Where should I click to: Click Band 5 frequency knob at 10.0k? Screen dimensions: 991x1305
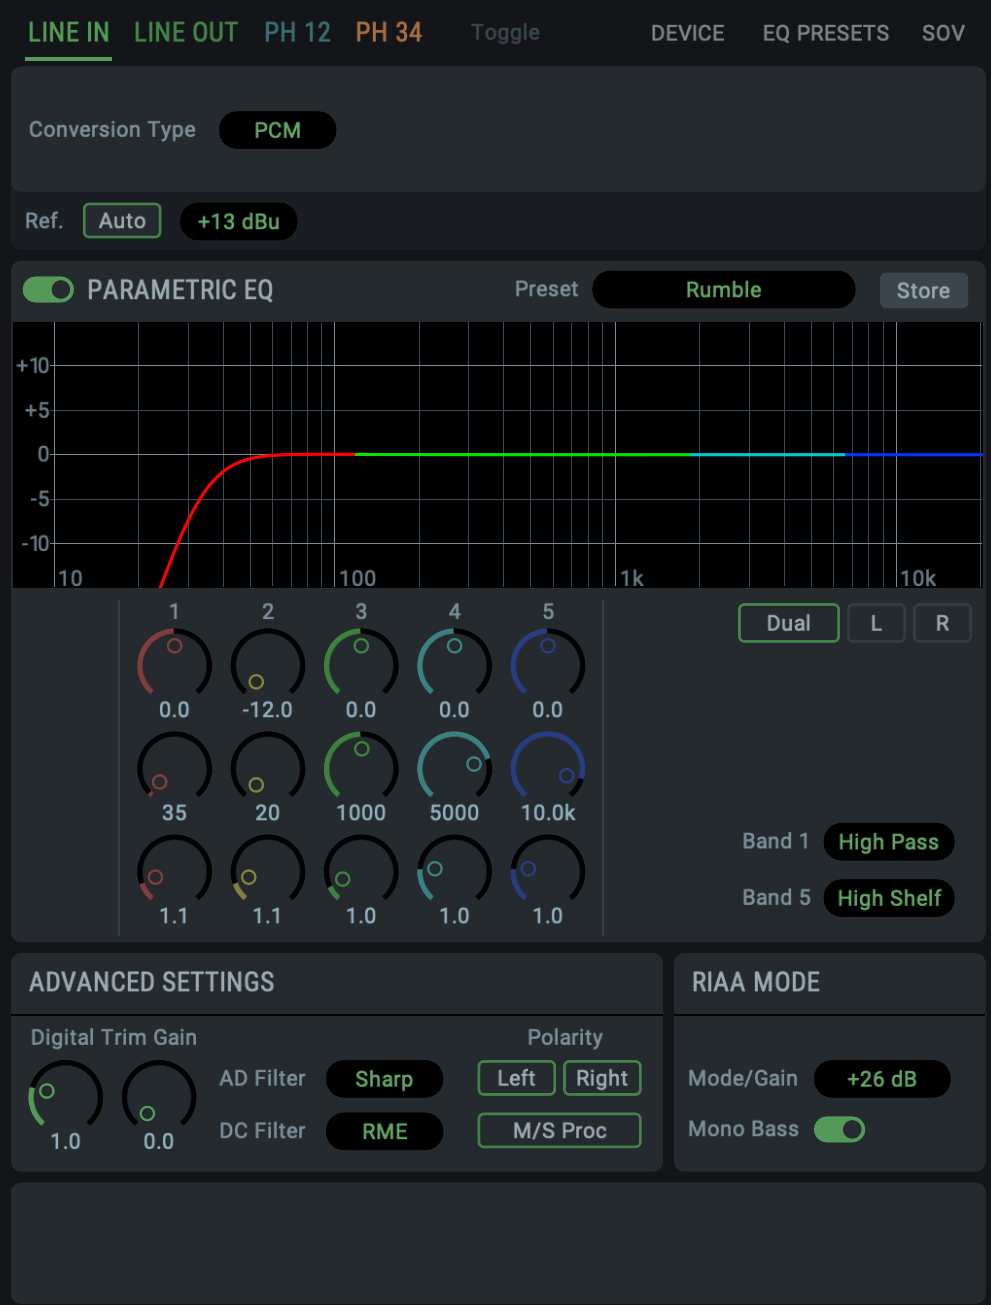click(x=548, y=768)
